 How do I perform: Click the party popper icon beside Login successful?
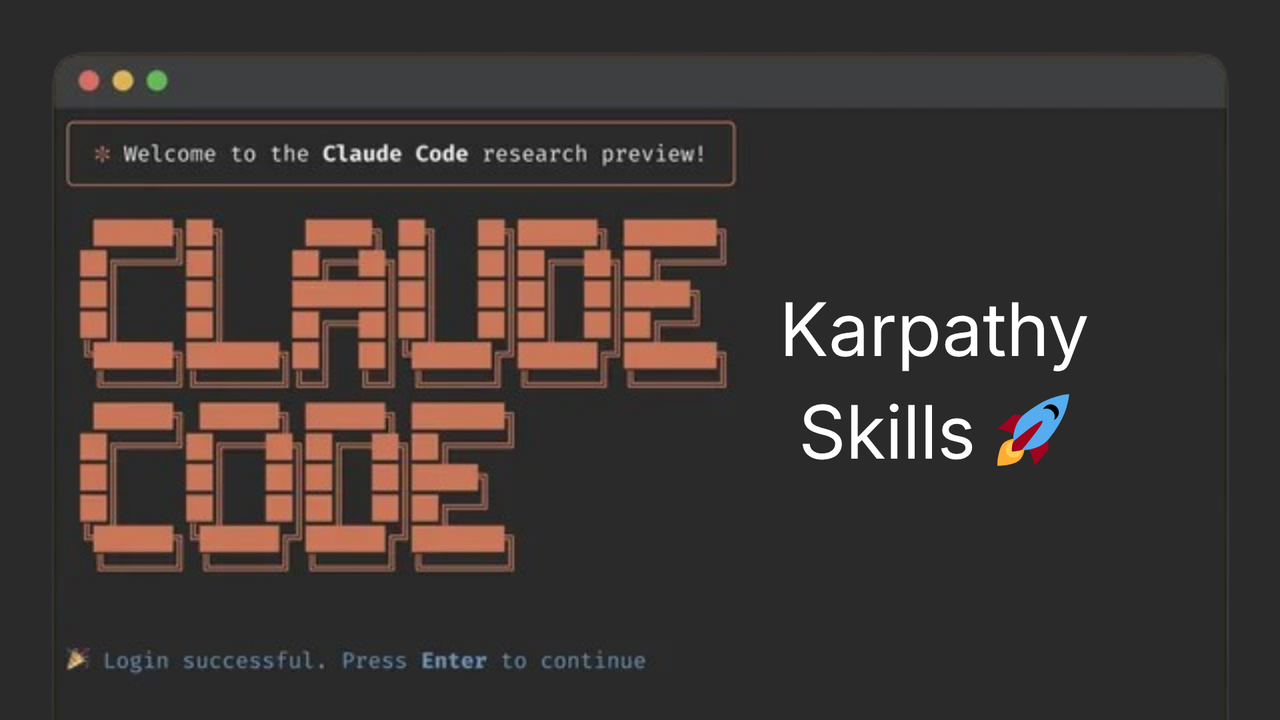click(x=78, y=659)
